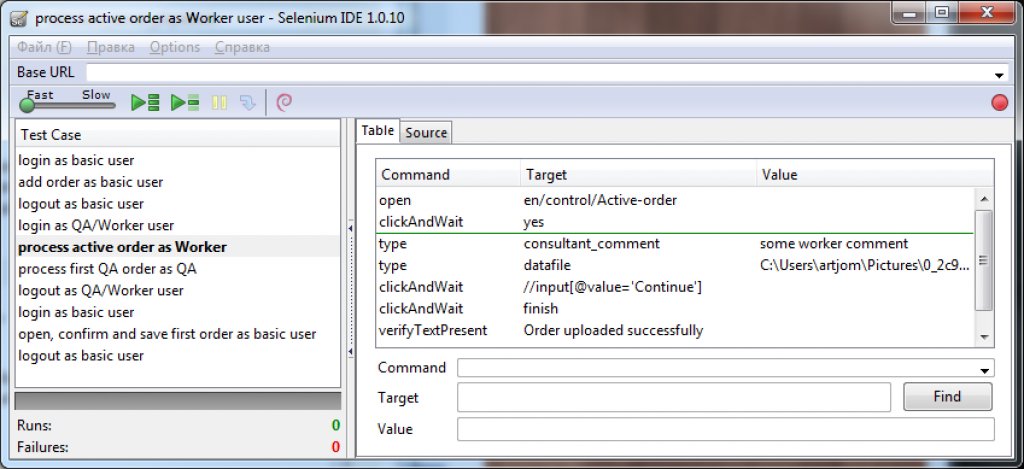Select the verifyTextPresent command row
This screenshot has width=1024, height=469.
pos(432,330)
